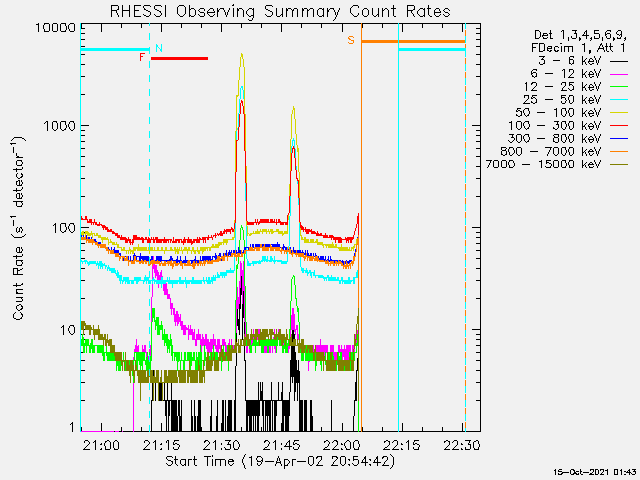This screenshot has height=480, width=640.
Task: Click the red F flag marker letter
Action: 142,58
